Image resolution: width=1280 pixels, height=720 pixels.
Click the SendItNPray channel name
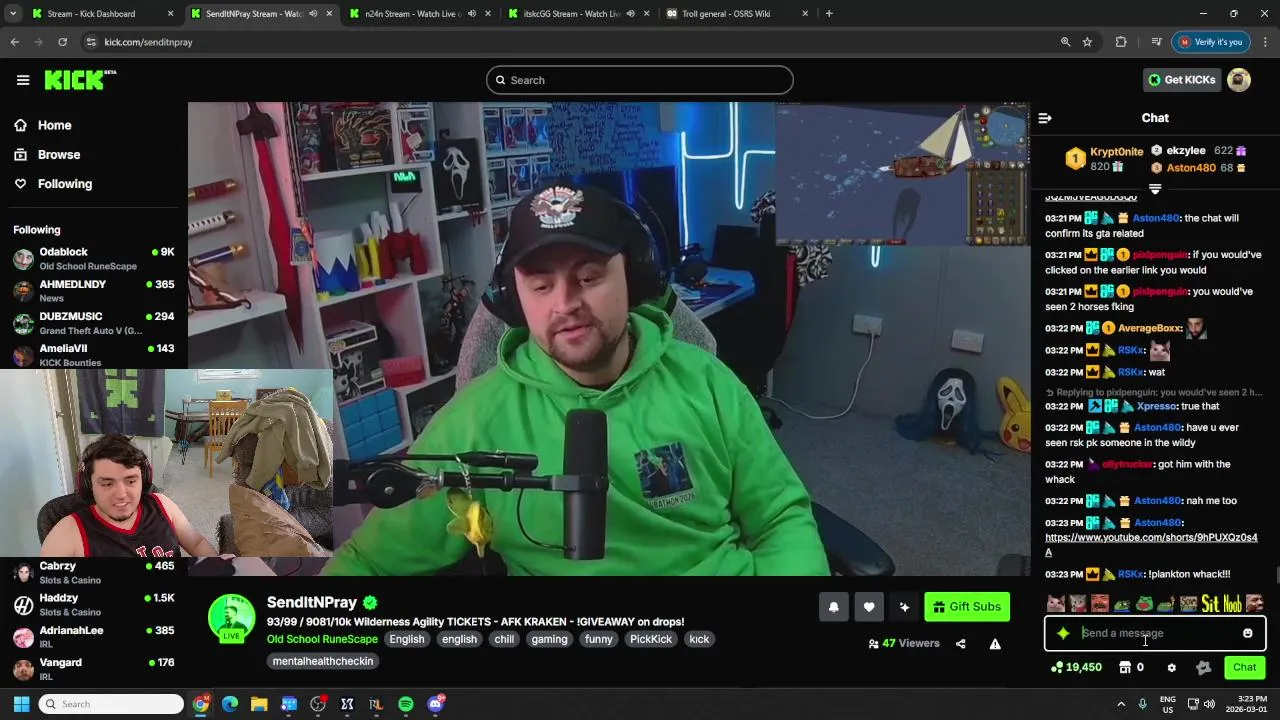point(312,602)
